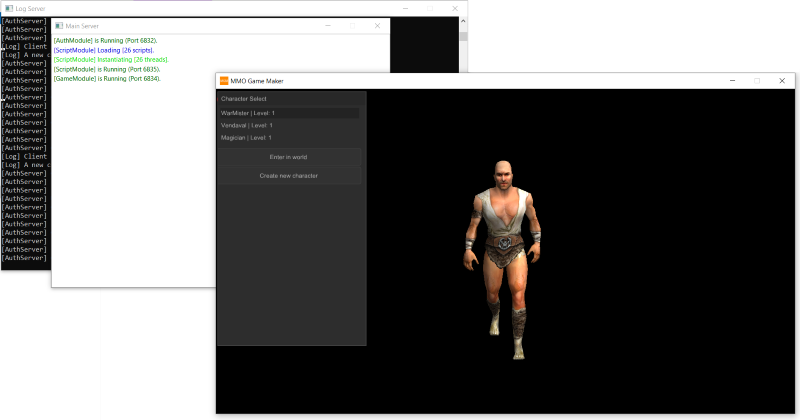Minimize the Log Server console window
This screenshot has width=800, height=420.
pyautogui.click(x=405, y=8)
